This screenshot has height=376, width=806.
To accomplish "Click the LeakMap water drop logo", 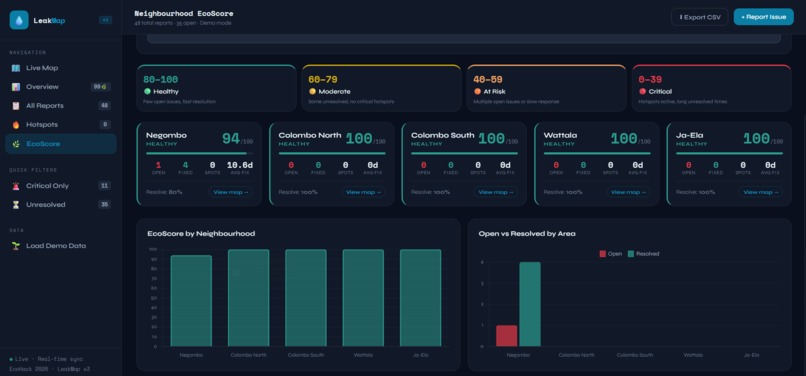I will pos(19,20).
